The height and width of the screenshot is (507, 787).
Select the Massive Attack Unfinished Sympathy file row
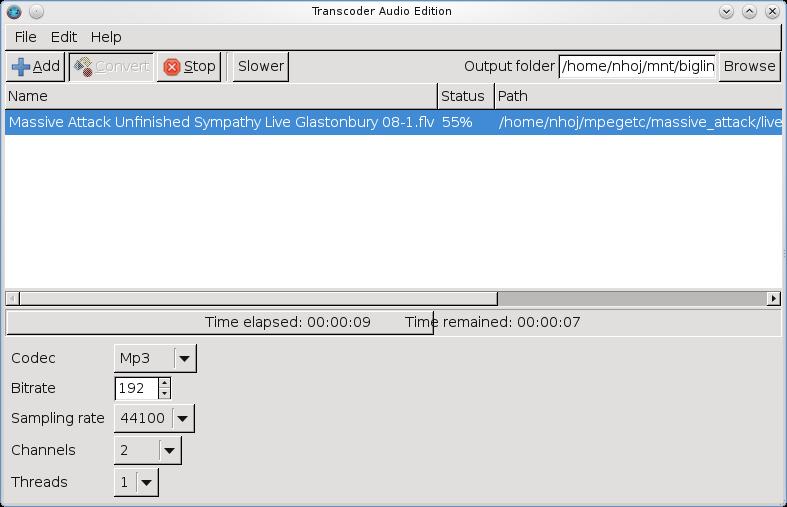point(394,122)
